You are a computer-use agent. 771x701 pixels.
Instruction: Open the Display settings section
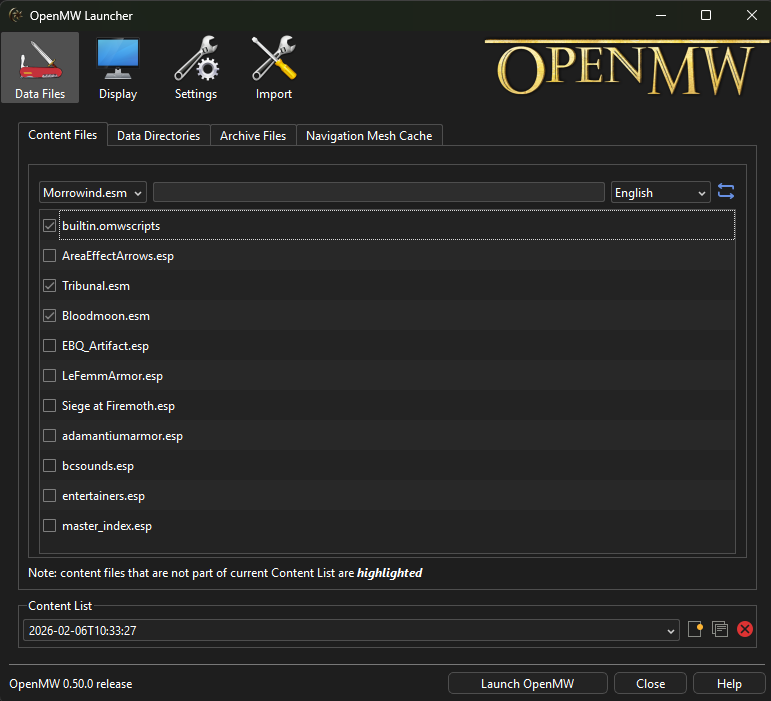pos(118,67)
